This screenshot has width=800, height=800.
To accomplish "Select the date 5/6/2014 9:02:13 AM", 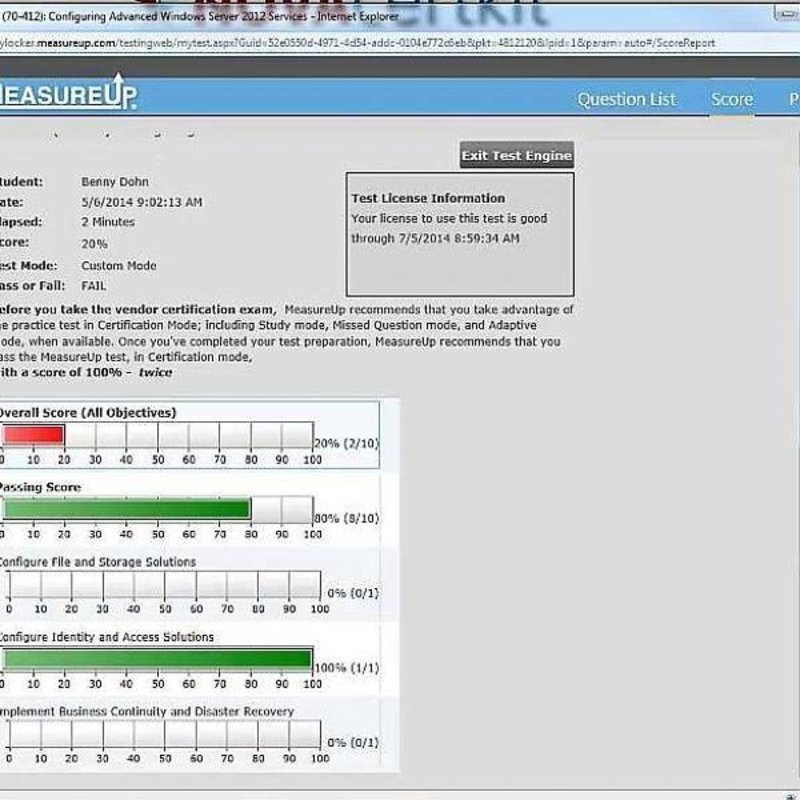I will click(x=142, y=203).
